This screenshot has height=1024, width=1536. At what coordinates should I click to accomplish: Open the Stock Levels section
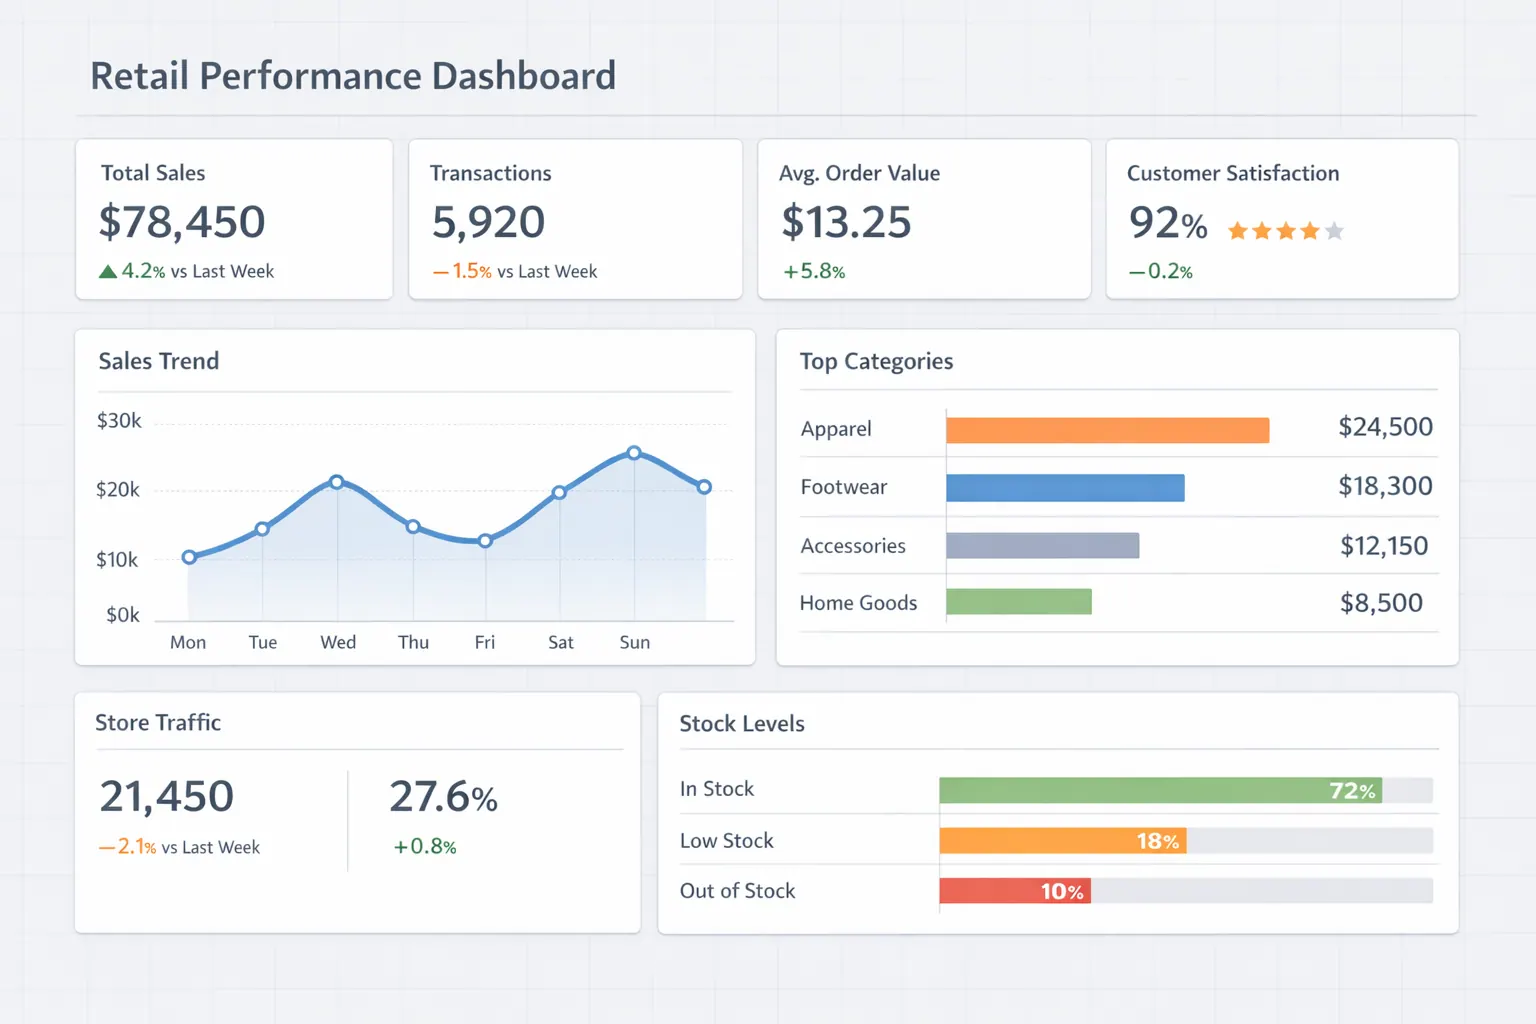(742, 723)
